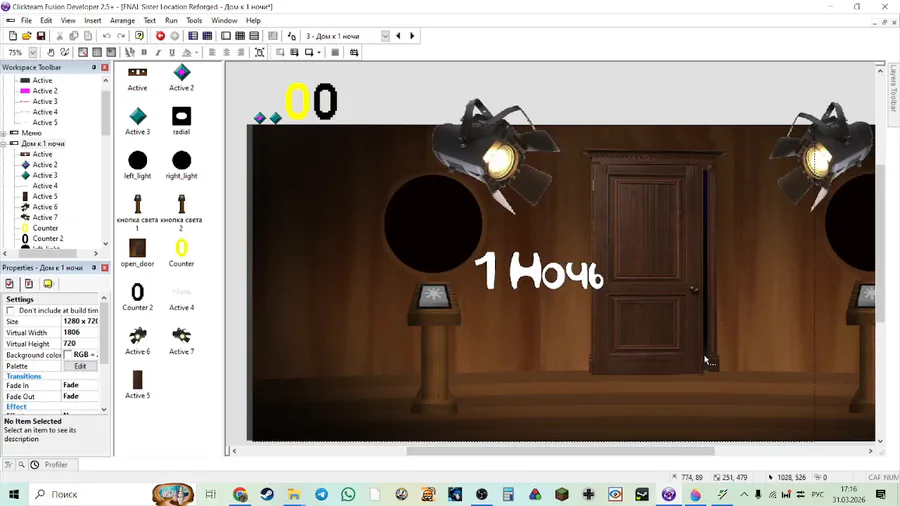900x506 pixels.
Task: Open the Insert menu
Action: [92, 20]
